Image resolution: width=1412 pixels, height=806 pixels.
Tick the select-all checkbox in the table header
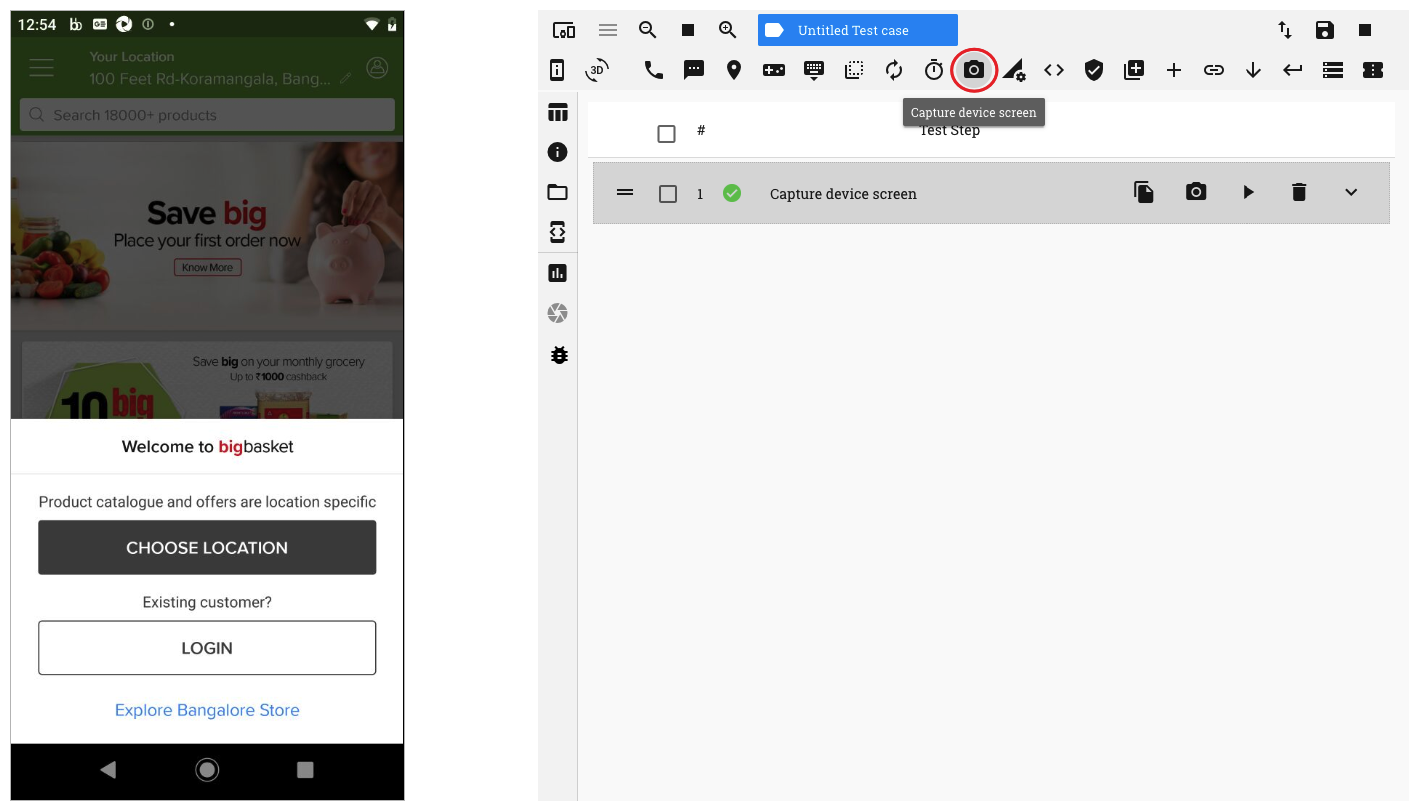[666, 133]
